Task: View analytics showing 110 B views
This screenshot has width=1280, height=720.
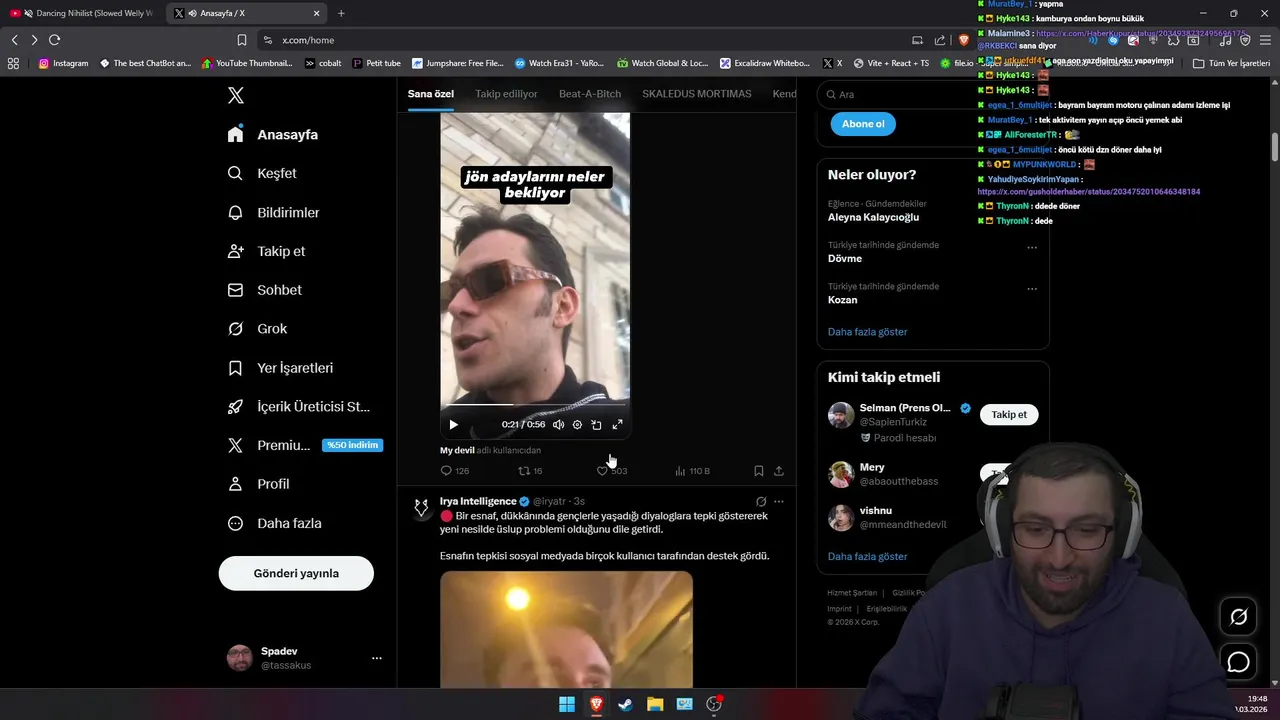Action: click(692, 471)
